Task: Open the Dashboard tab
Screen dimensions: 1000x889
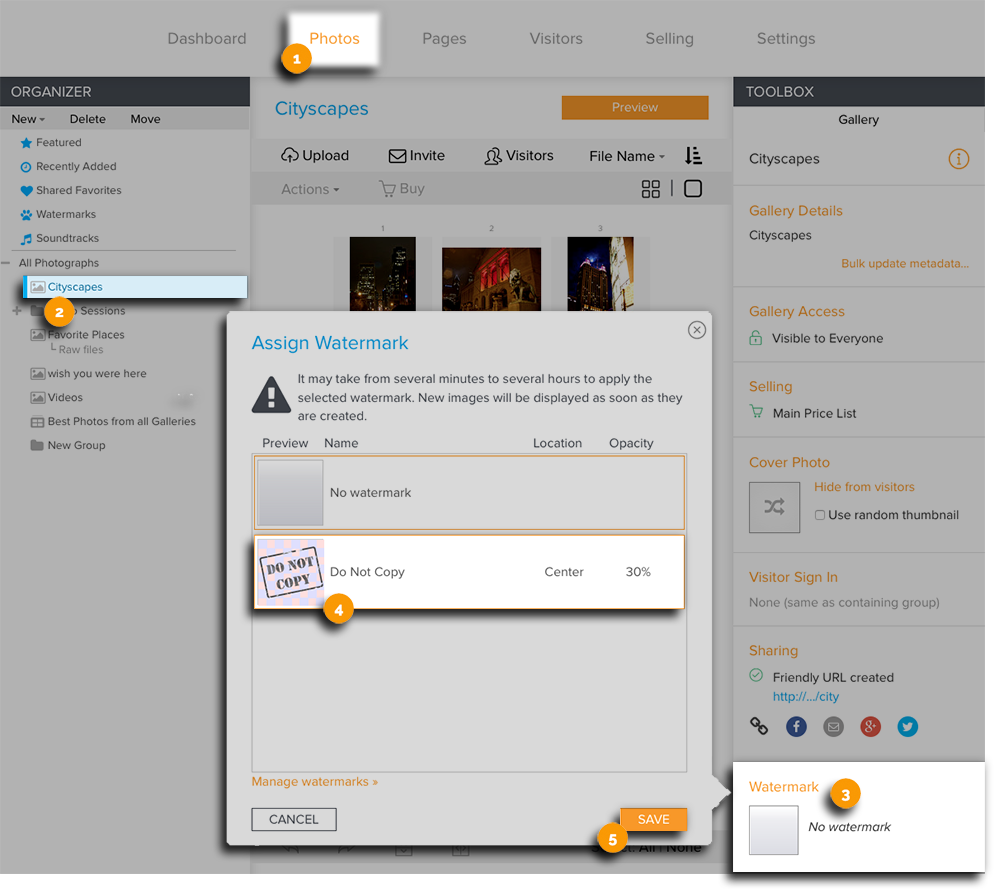Action: (207, 38)
